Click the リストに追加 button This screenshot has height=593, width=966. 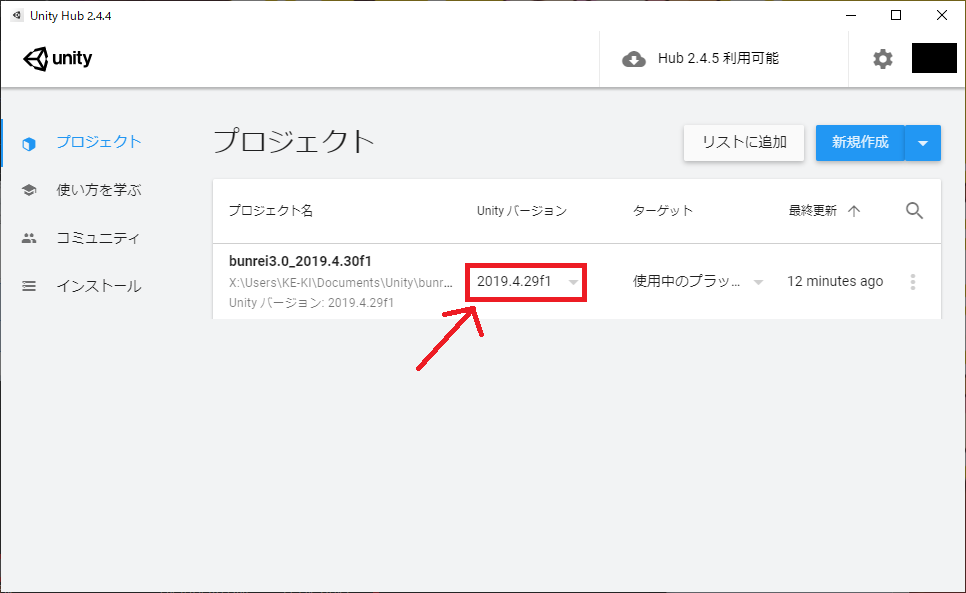click(744, 143)
